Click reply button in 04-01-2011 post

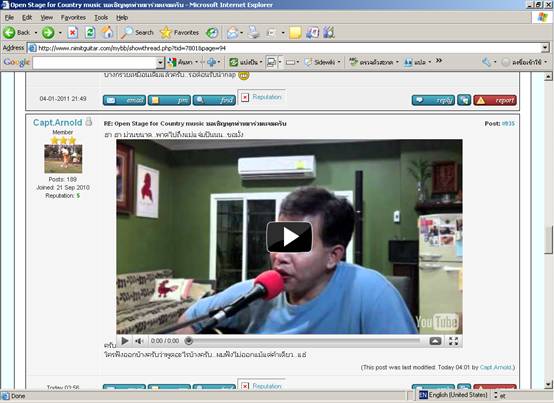433,100
